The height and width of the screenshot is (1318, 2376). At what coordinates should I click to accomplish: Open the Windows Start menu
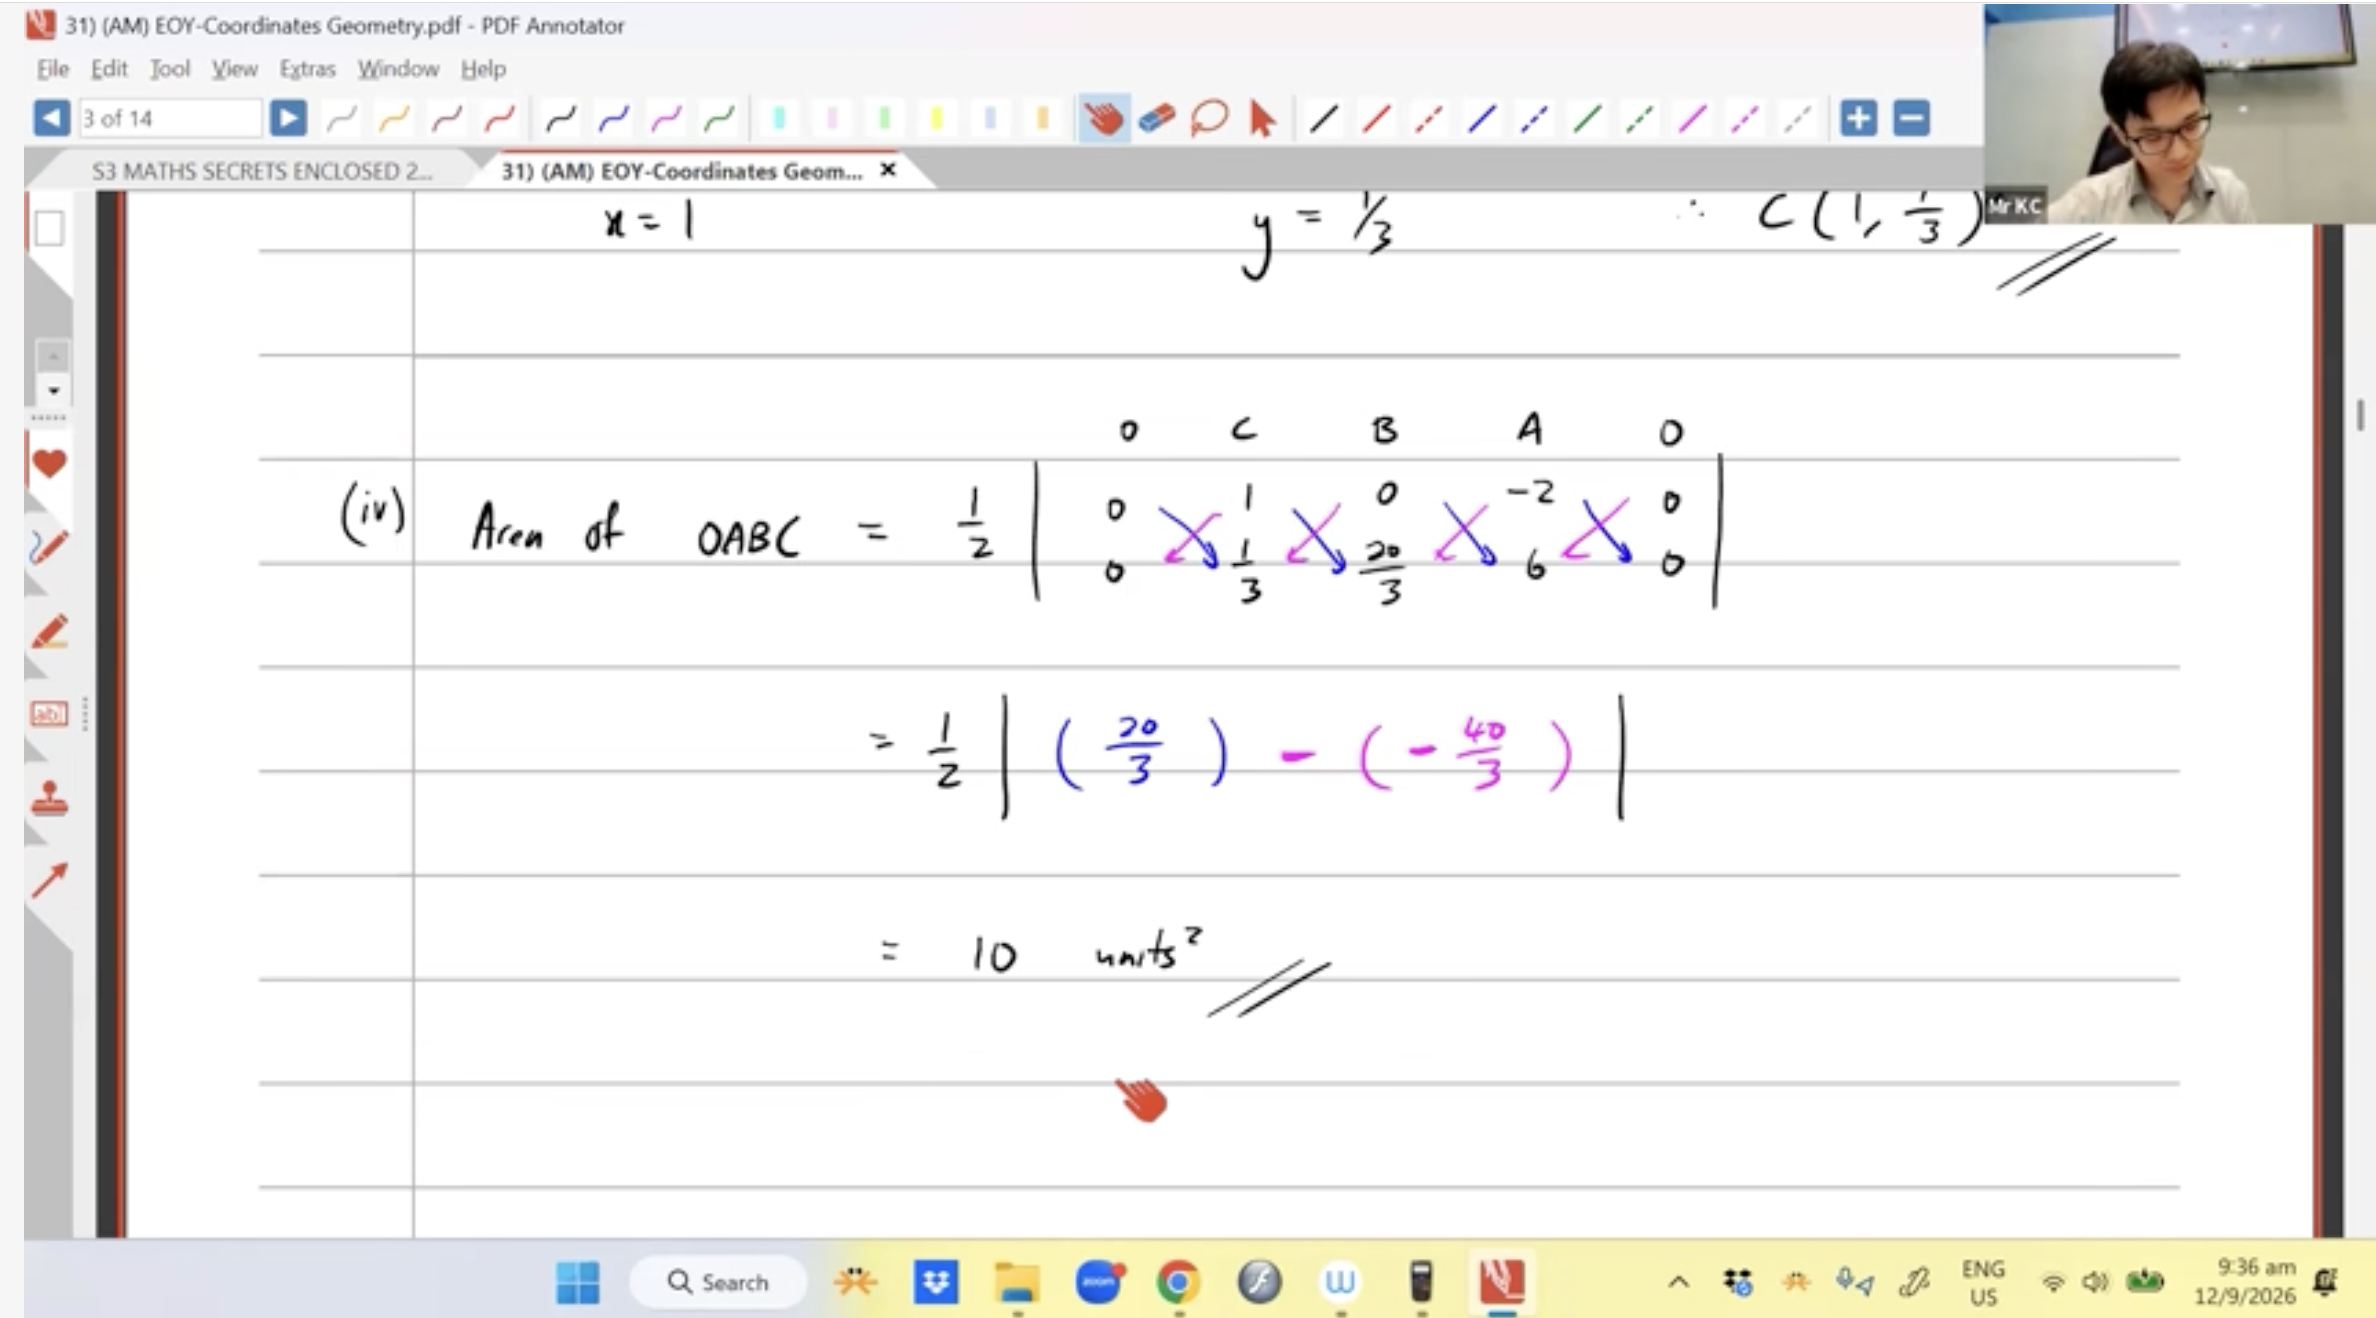(577, 1282)
